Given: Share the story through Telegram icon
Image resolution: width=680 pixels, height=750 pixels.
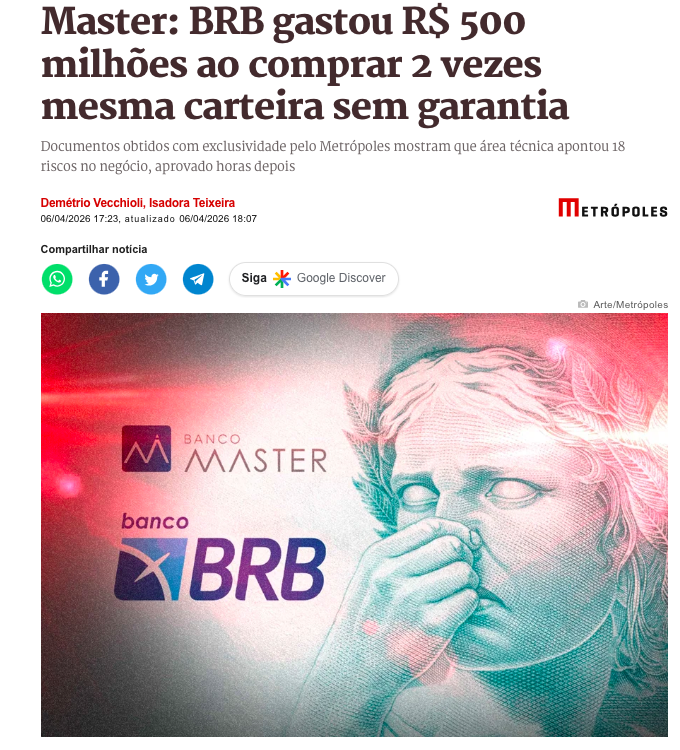Looking at the screenshot, I should pyautogui.click(x=198, y=279).
